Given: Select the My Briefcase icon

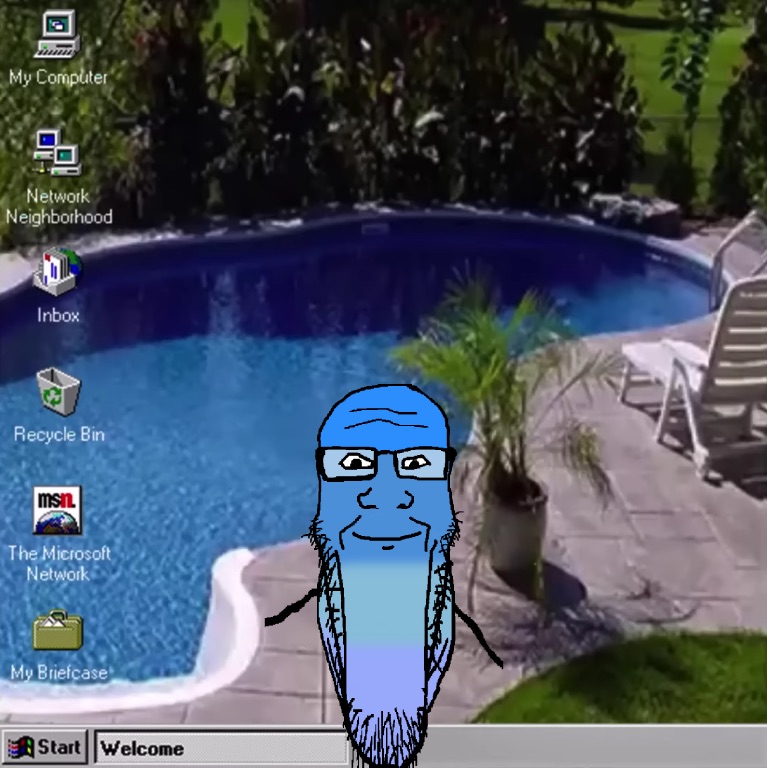Looking at the screenshot, I should pyautogui.click(x=58, y=631).
